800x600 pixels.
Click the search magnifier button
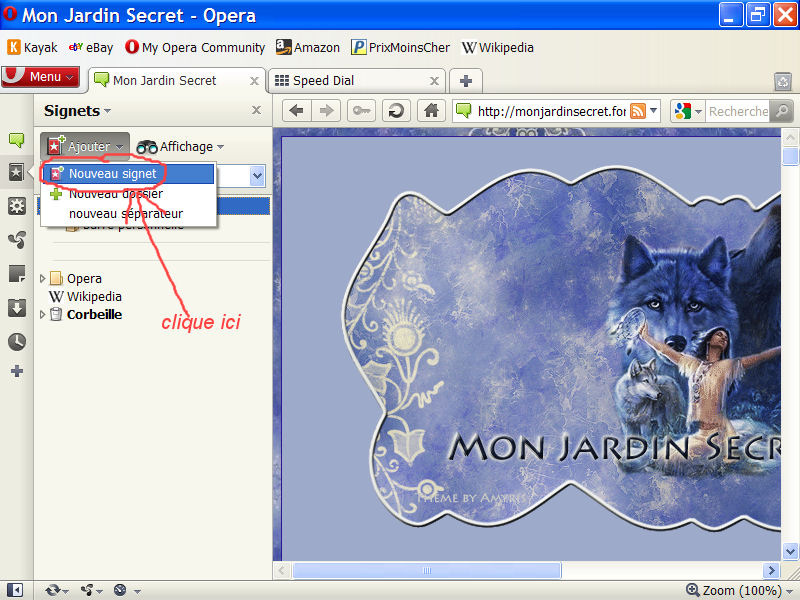pos(781,111)
